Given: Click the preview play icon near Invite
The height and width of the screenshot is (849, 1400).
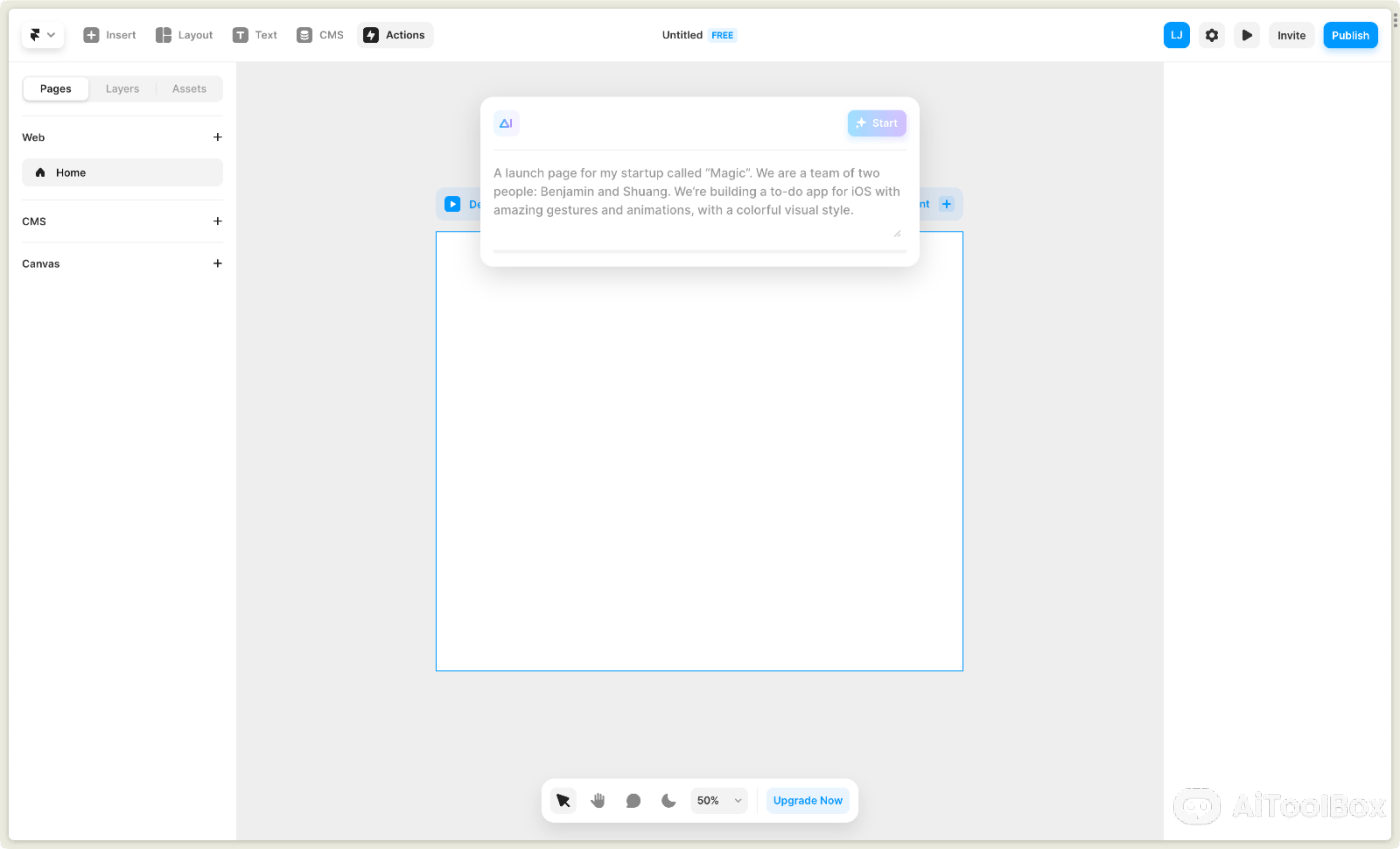Looking at the screenshot, I should (x=1247, y=34).
